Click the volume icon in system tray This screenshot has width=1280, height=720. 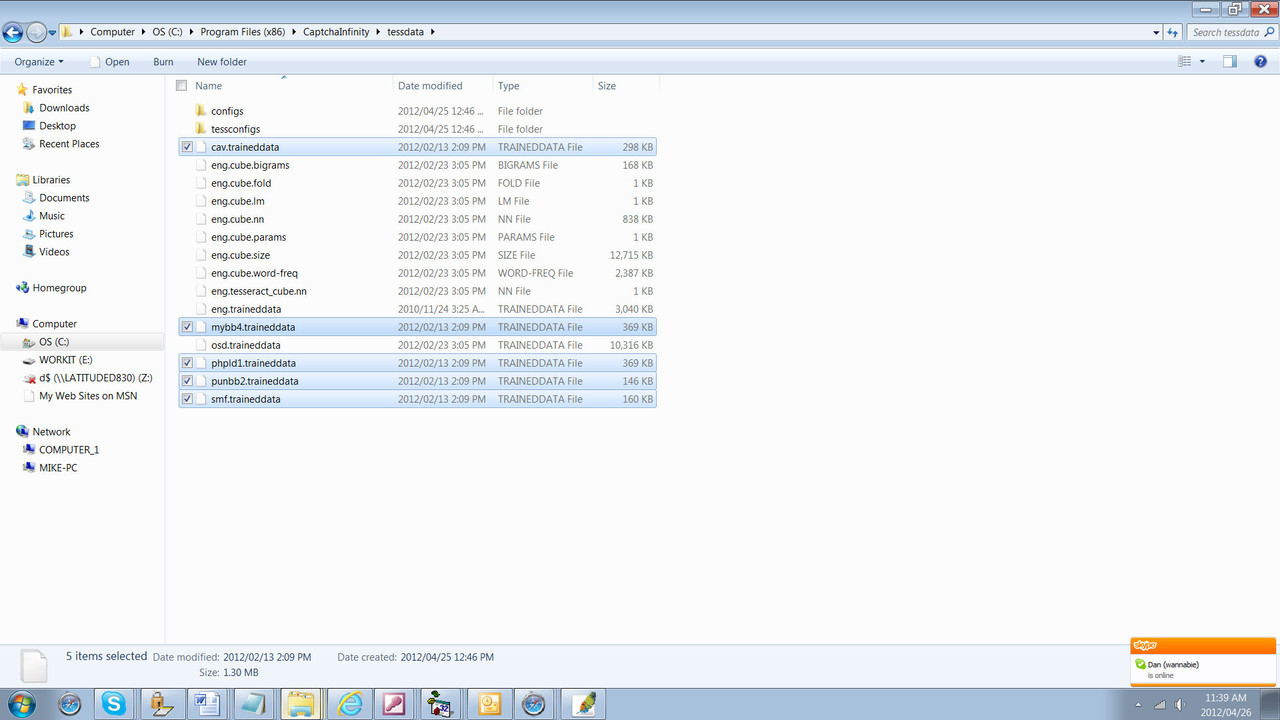1181,704
